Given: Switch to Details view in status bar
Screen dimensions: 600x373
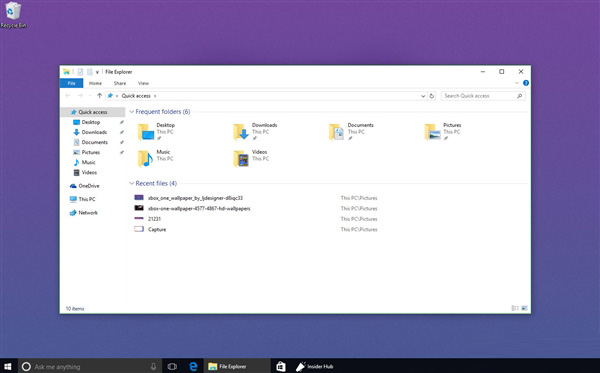Looking at the screenshot, I should (515, 308).
